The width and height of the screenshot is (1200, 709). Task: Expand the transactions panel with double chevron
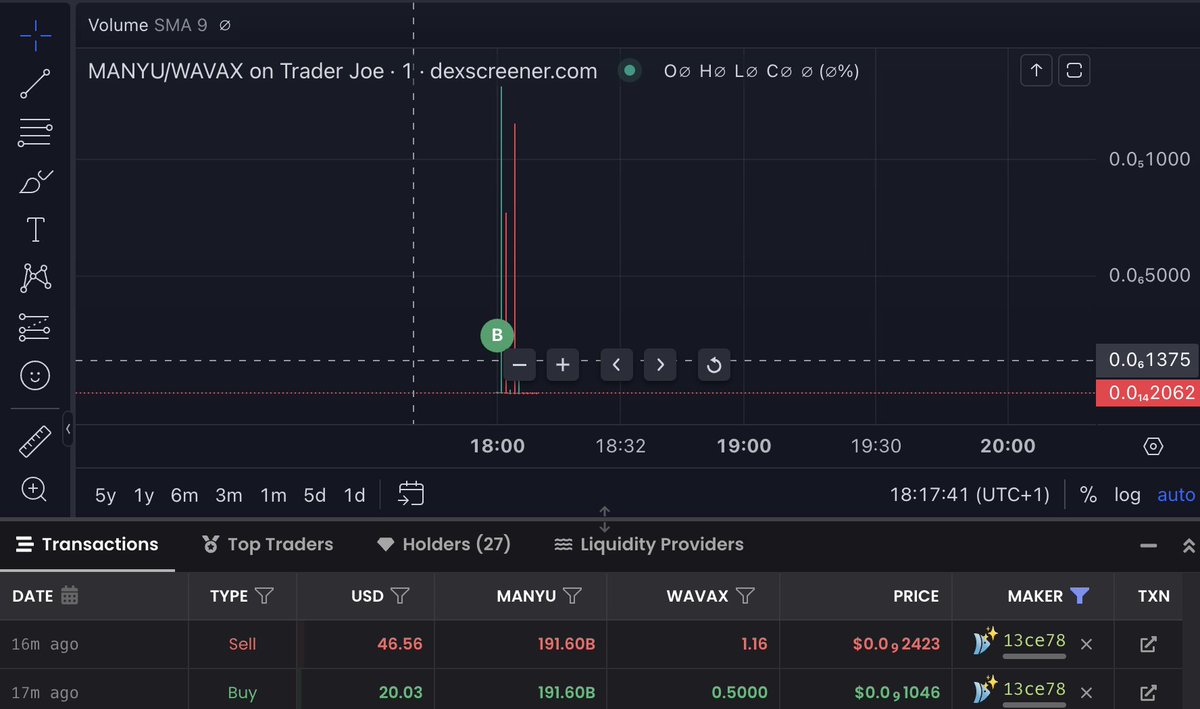coord(1188,546)
